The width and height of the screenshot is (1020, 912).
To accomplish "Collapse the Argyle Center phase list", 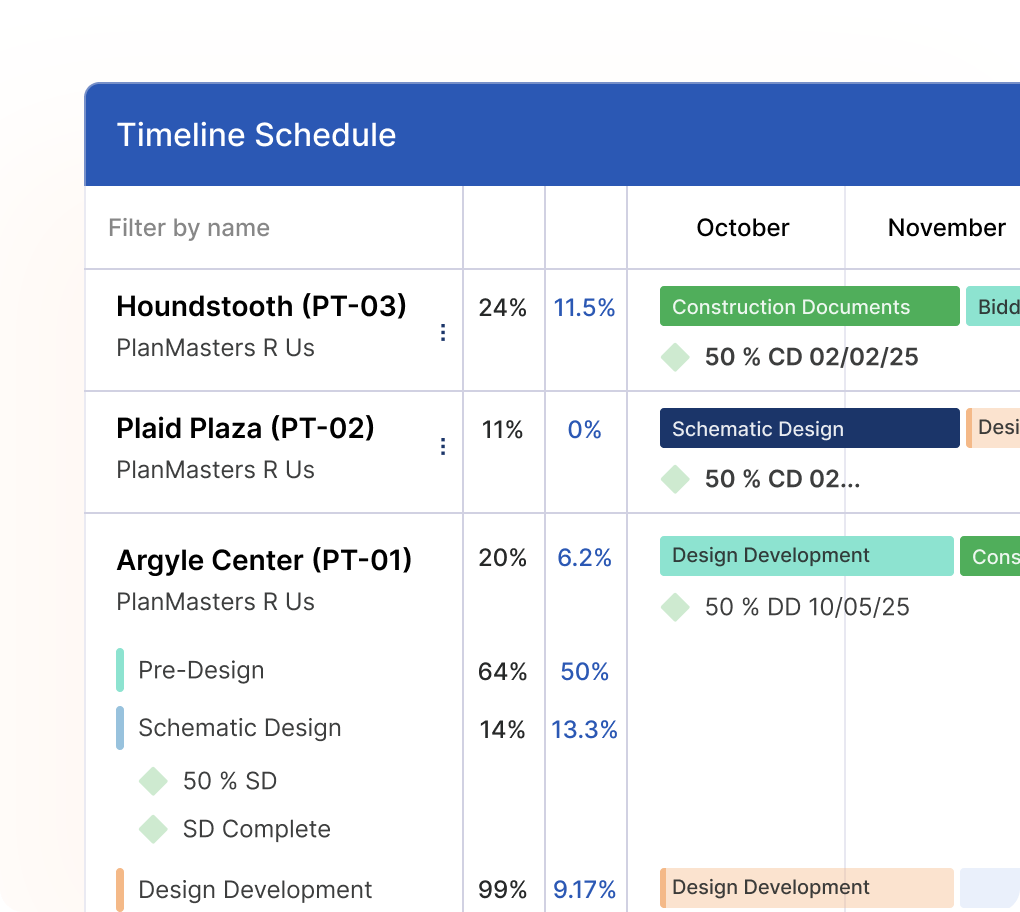I will 264,560.
